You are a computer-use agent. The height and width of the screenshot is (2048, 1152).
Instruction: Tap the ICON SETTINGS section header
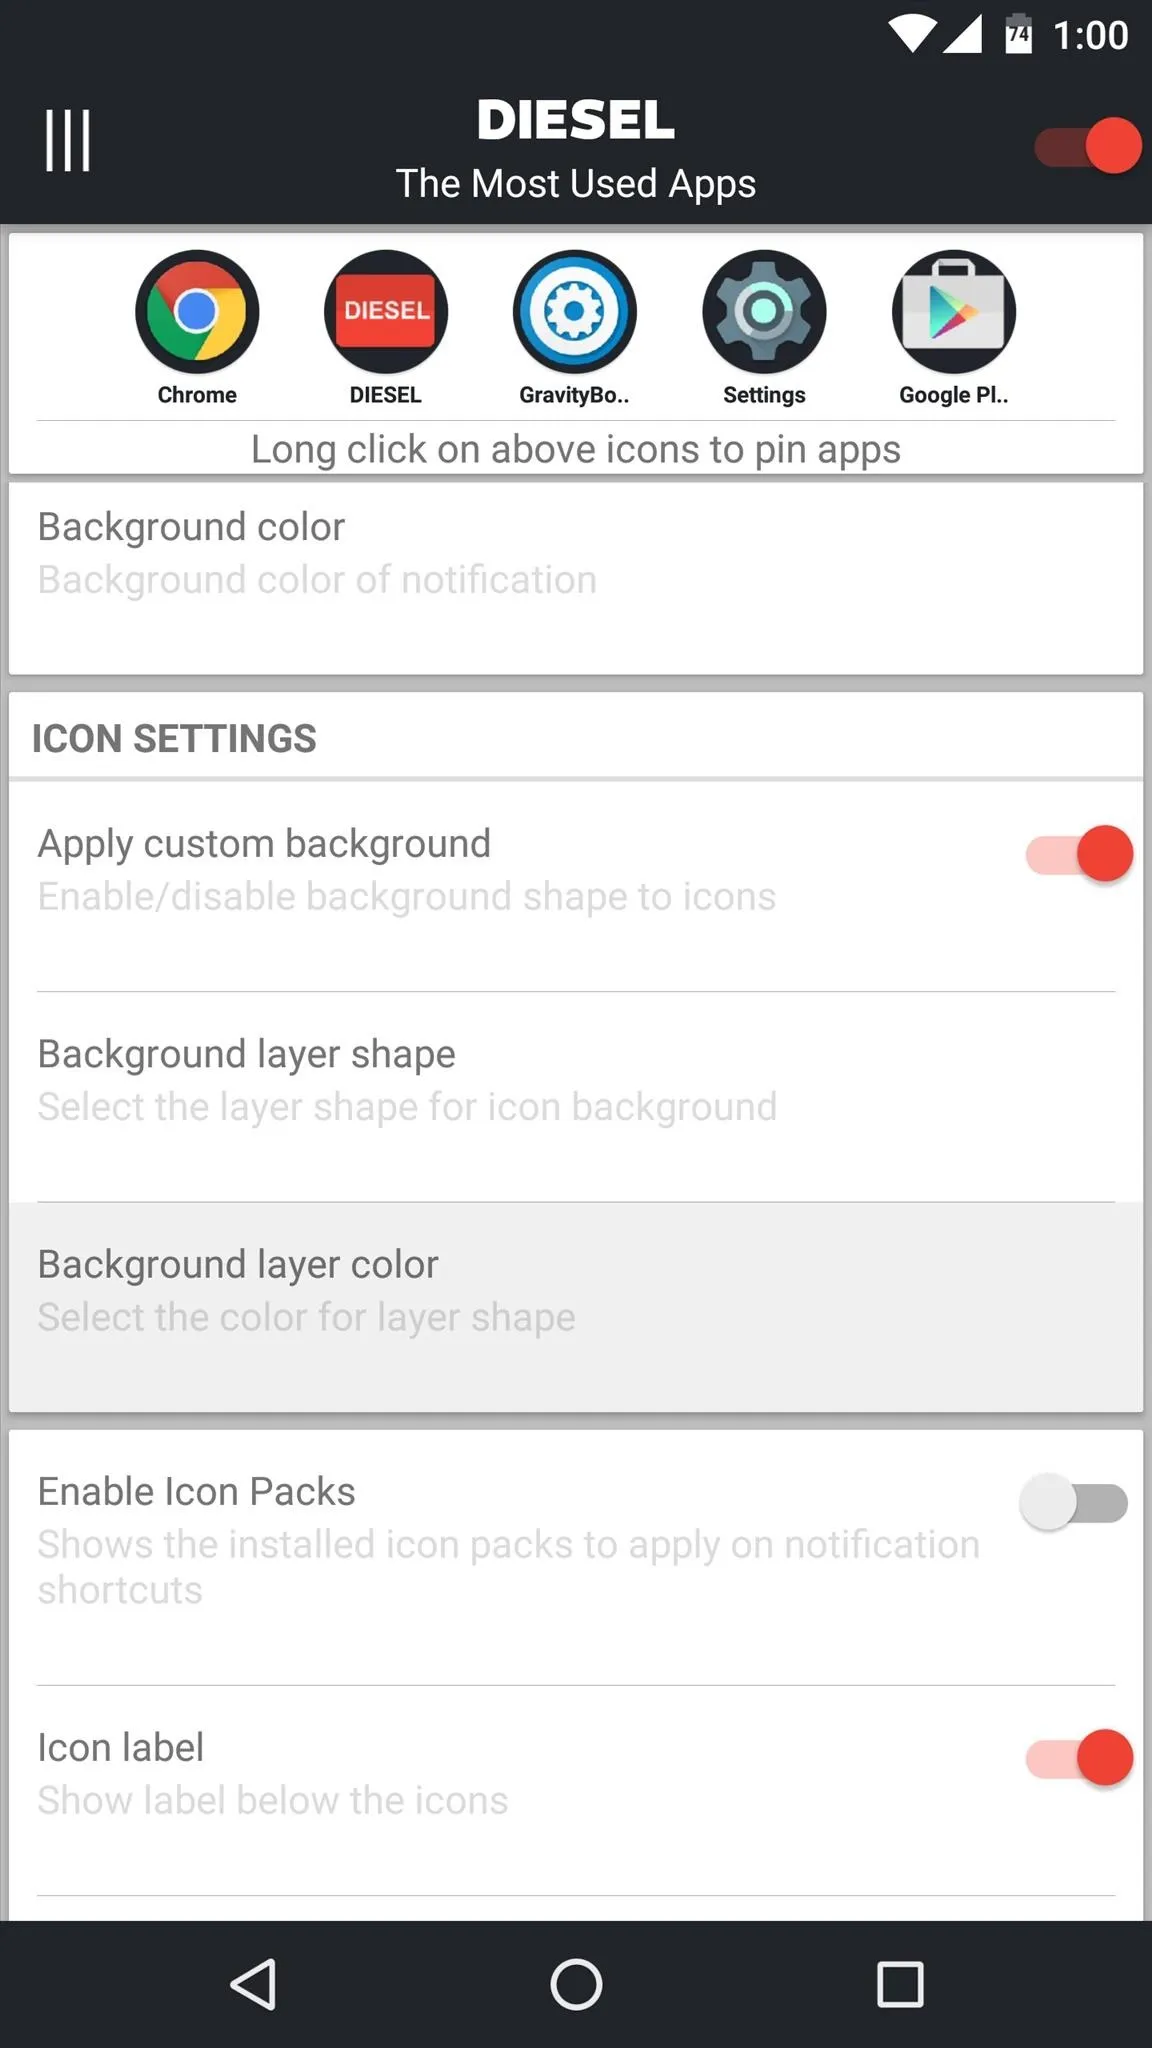tap(174, 739)
